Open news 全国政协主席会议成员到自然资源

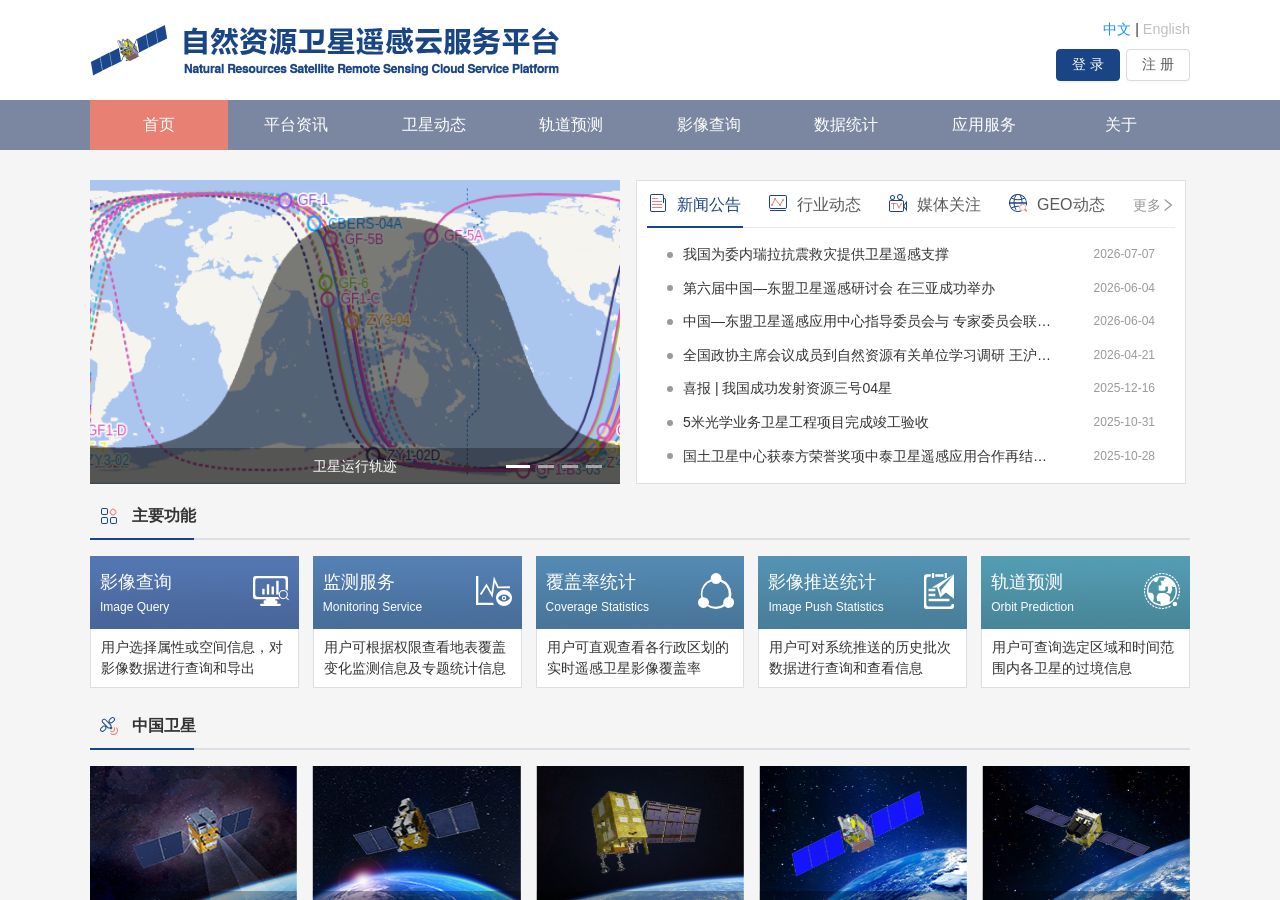pos(867,355)
